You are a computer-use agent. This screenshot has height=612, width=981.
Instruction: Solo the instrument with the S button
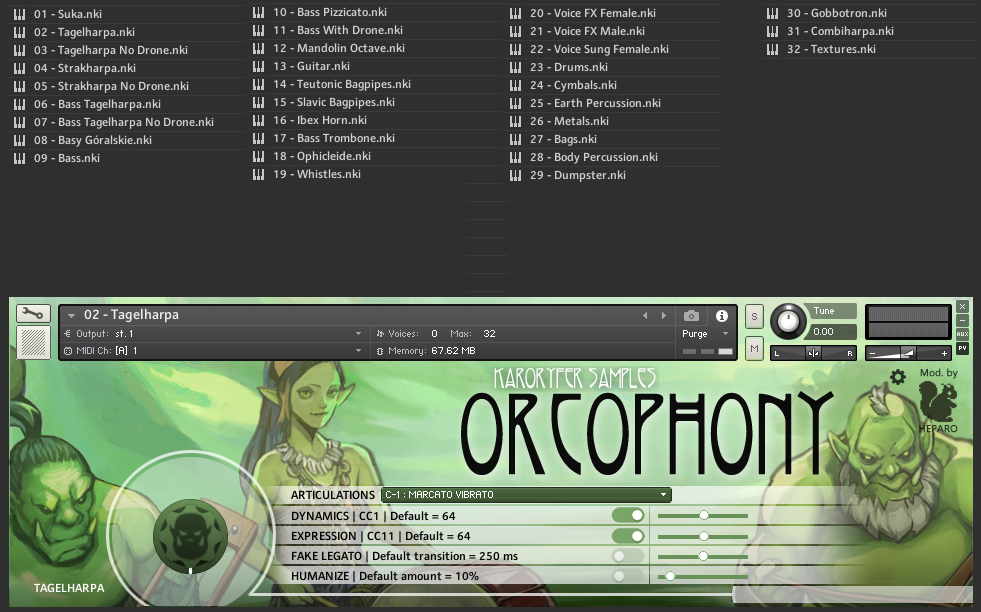coord(755,317)
